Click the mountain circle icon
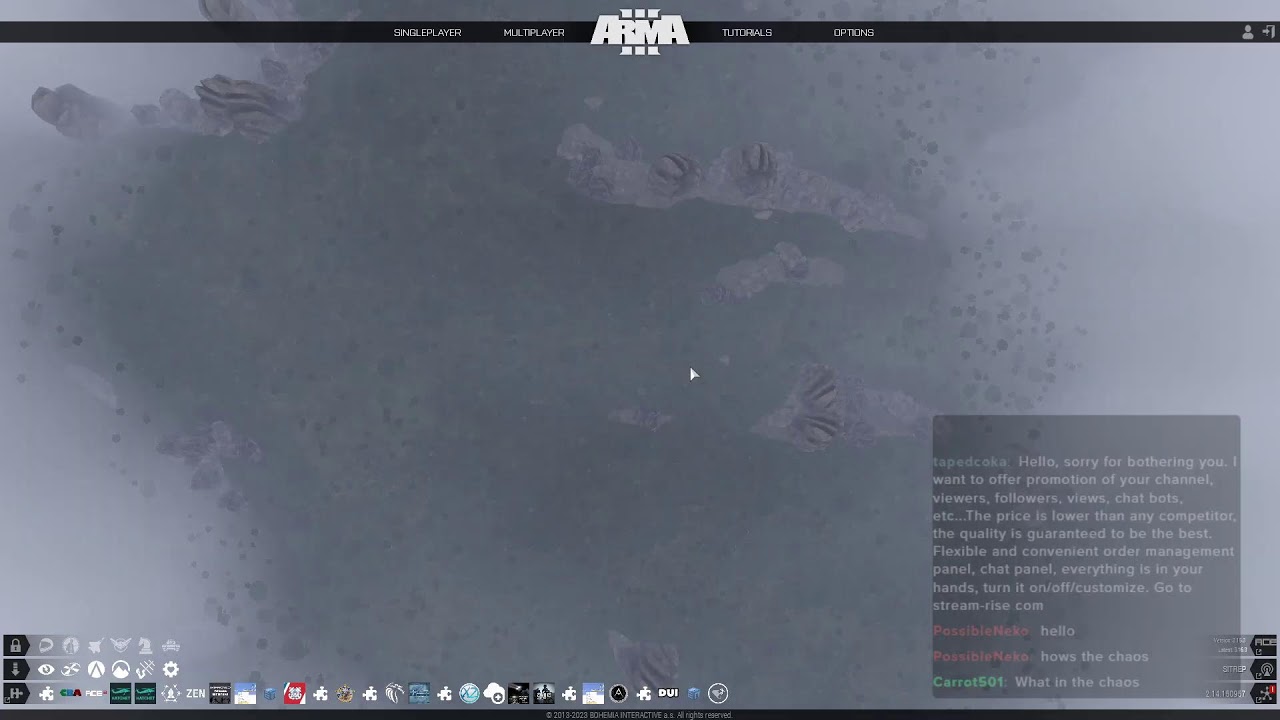 [x=121, y=670]
